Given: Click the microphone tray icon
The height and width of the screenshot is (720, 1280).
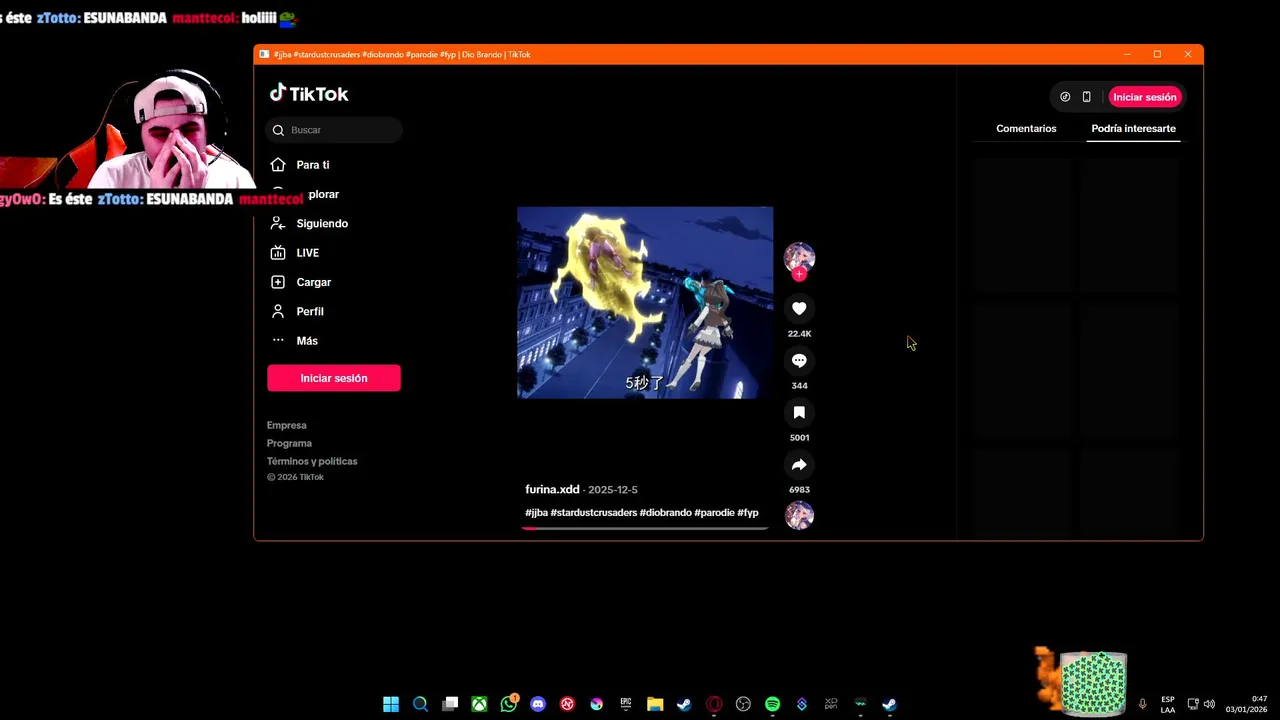Looking at the screenshot, I should (x=1142, y=704).
